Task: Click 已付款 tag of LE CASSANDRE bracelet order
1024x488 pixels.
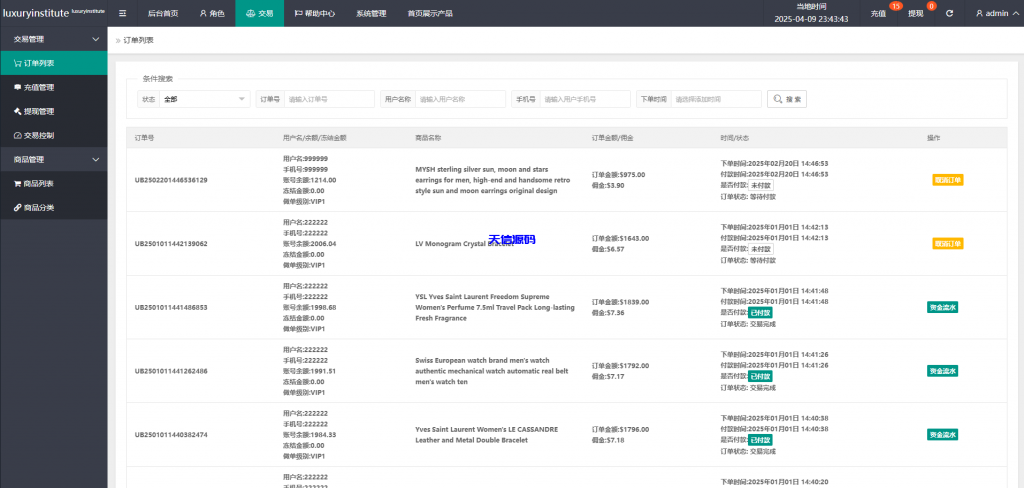Action: pos(760,440)
